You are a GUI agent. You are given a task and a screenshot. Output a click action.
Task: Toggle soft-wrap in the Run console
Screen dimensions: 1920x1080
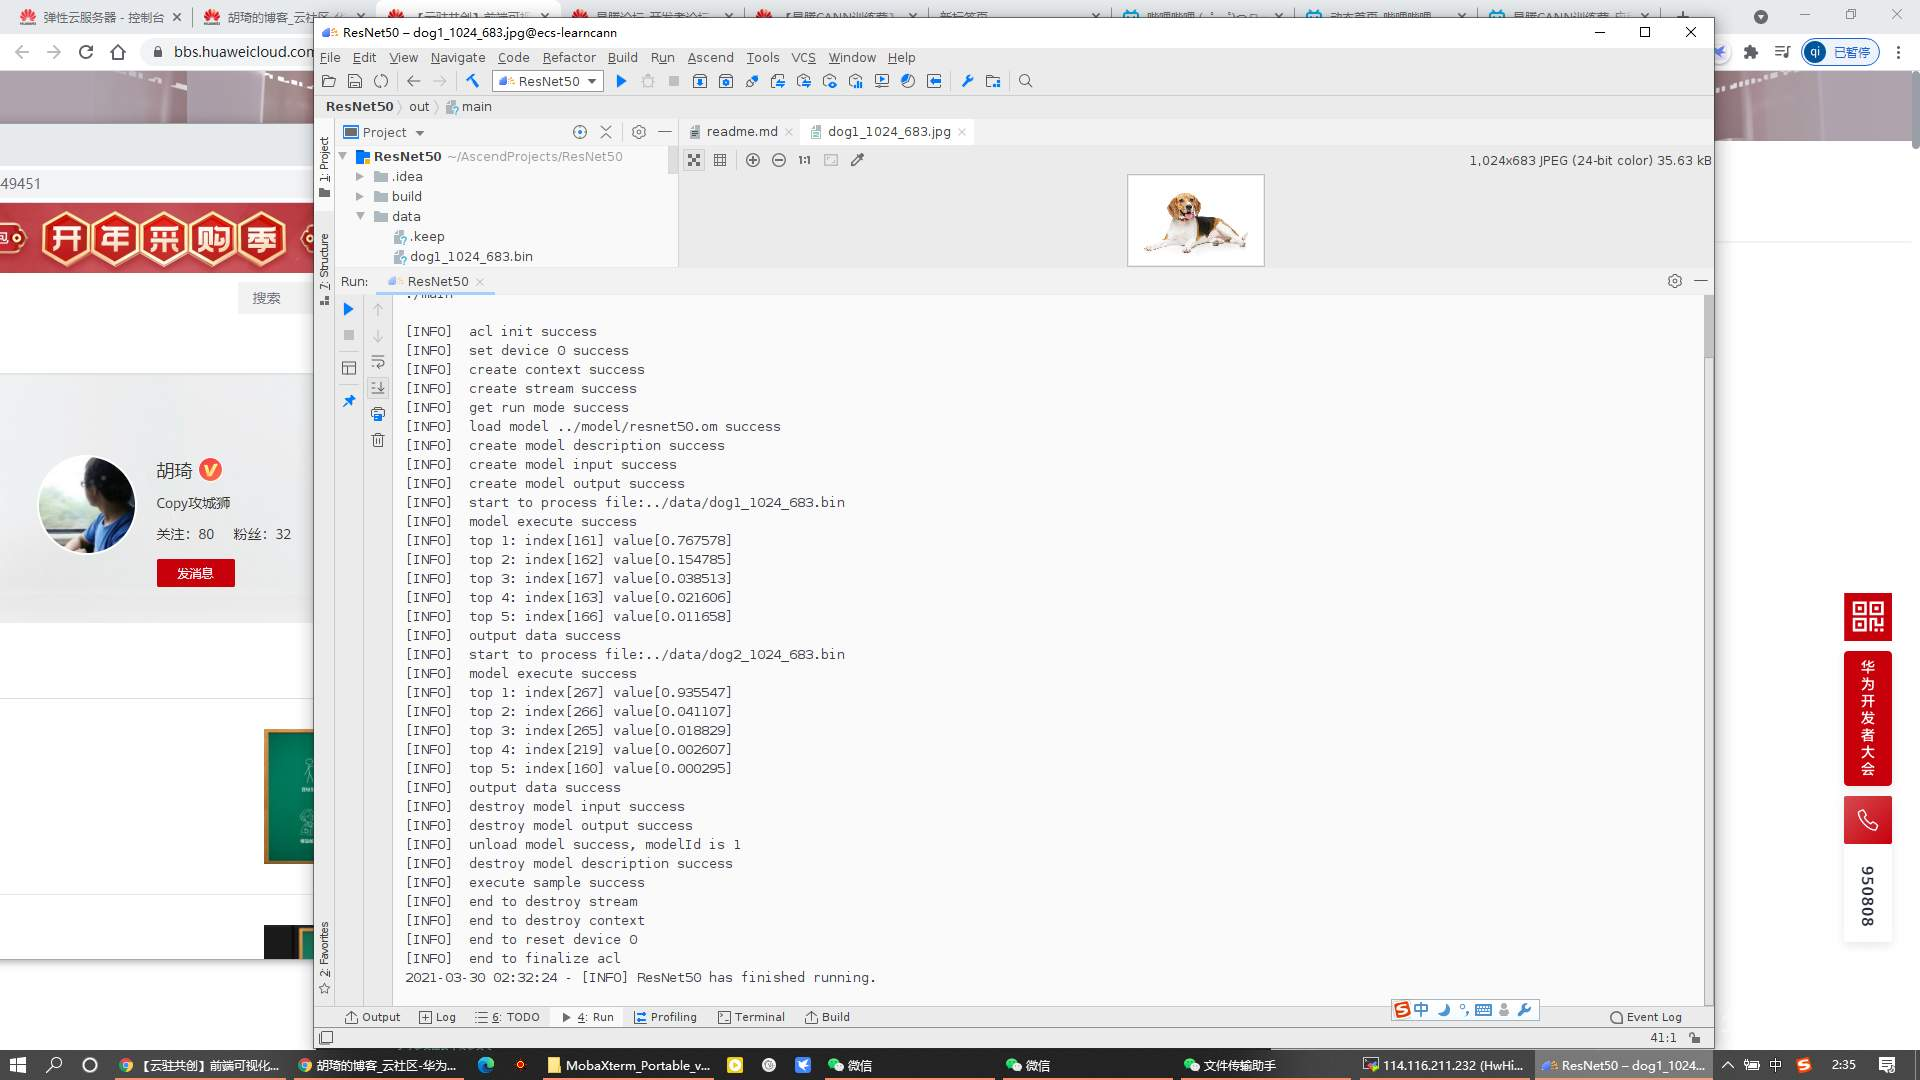point(378,362)
